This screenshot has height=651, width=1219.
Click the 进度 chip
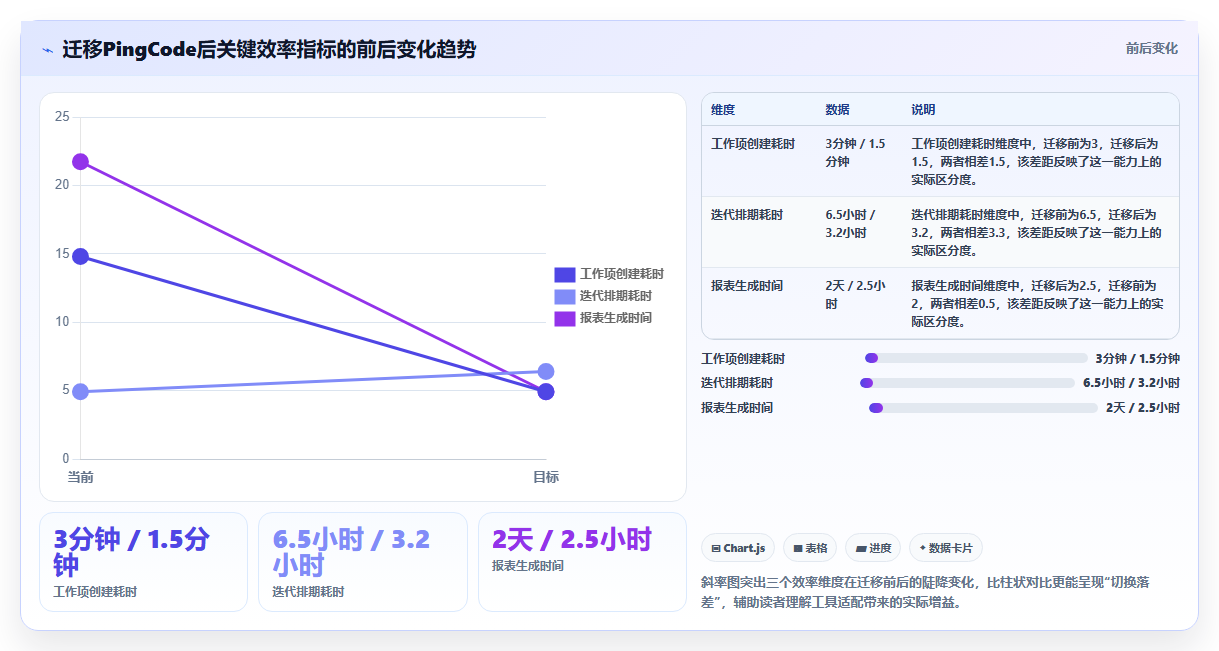pos(873,548)
